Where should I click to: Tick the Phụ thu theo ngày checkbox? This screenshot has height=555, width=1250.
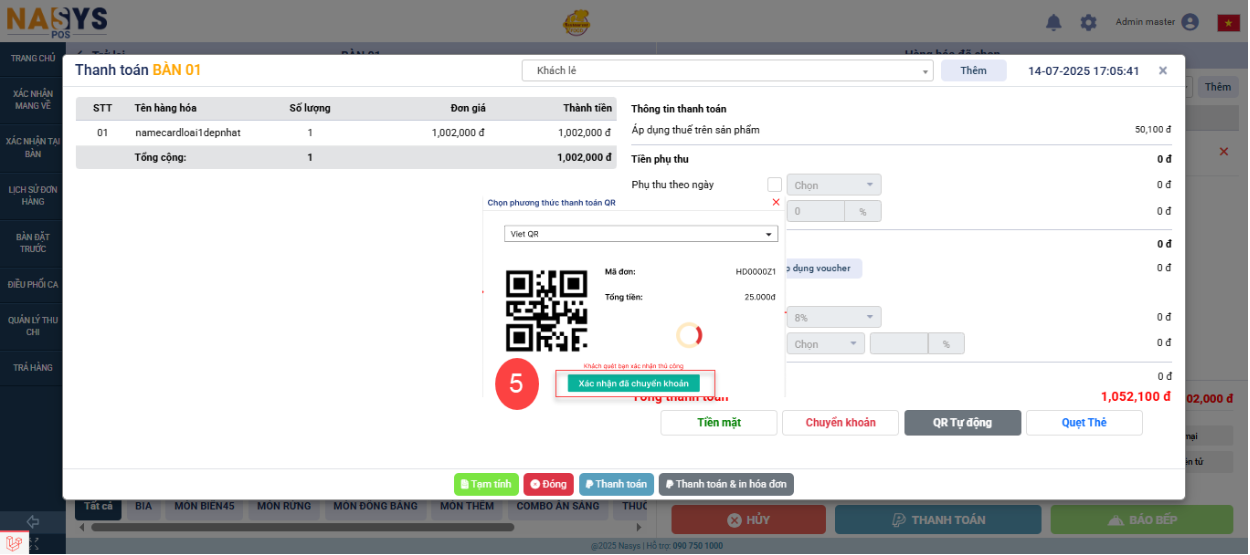pos(774,185)
